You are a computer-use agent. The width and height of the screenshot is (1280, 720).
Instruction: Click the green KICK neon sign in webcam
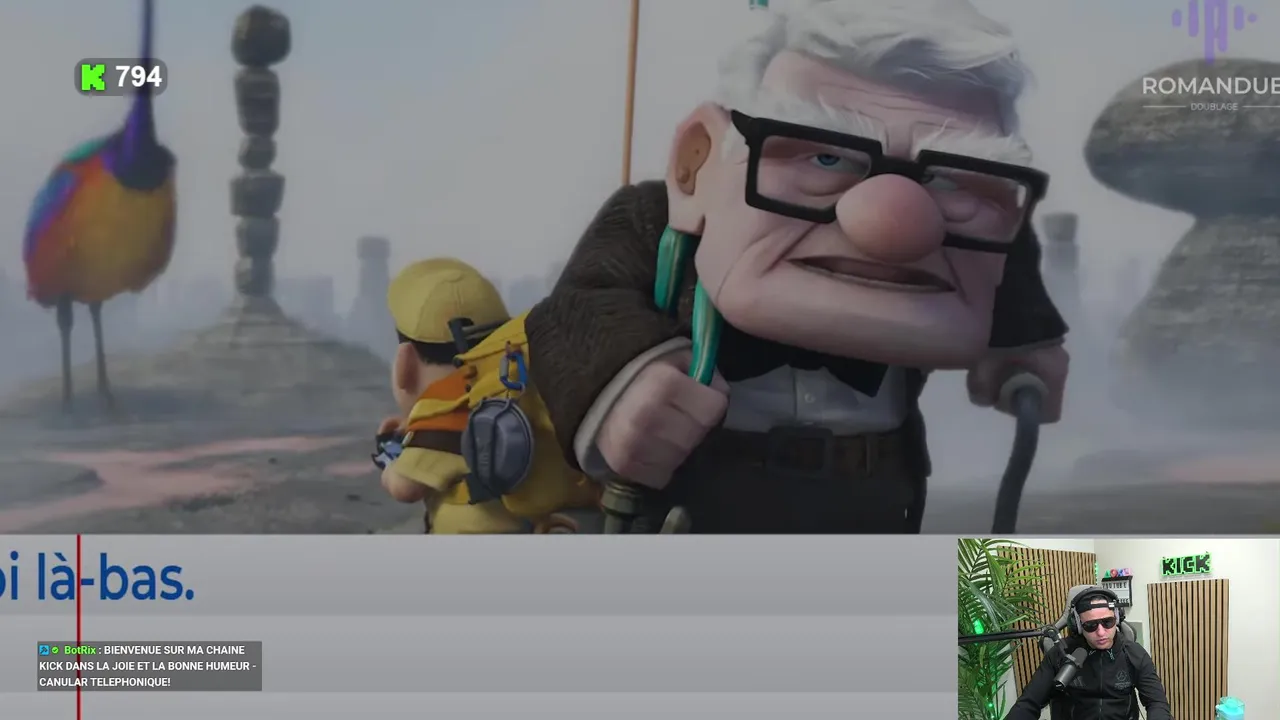(x=1185, y=565)
